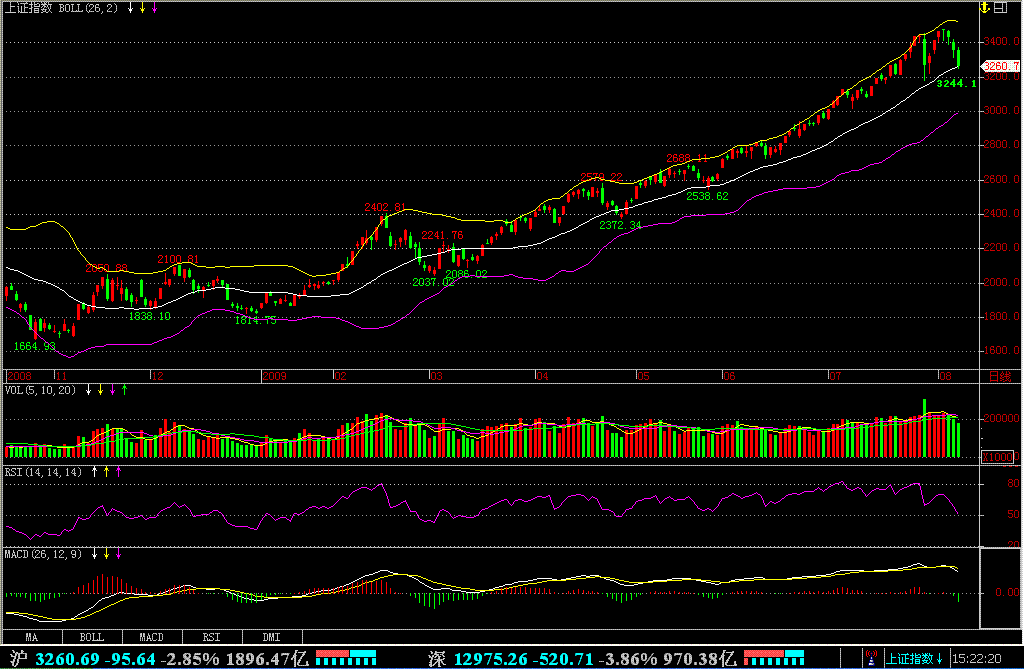Open the 上证指数 status bar dropdown
Image resolution: width=1024 pixels, height=669 pixels.
[914, 658]
